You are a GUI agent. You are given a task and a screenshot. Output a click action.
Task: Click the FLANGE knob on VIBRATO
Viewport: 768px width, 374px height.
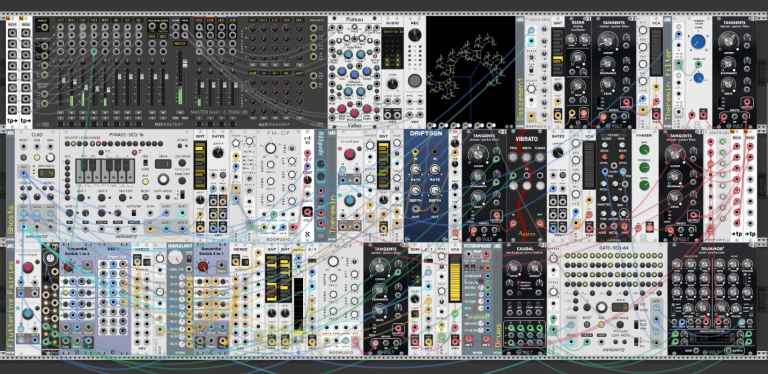tap(540, 157)
